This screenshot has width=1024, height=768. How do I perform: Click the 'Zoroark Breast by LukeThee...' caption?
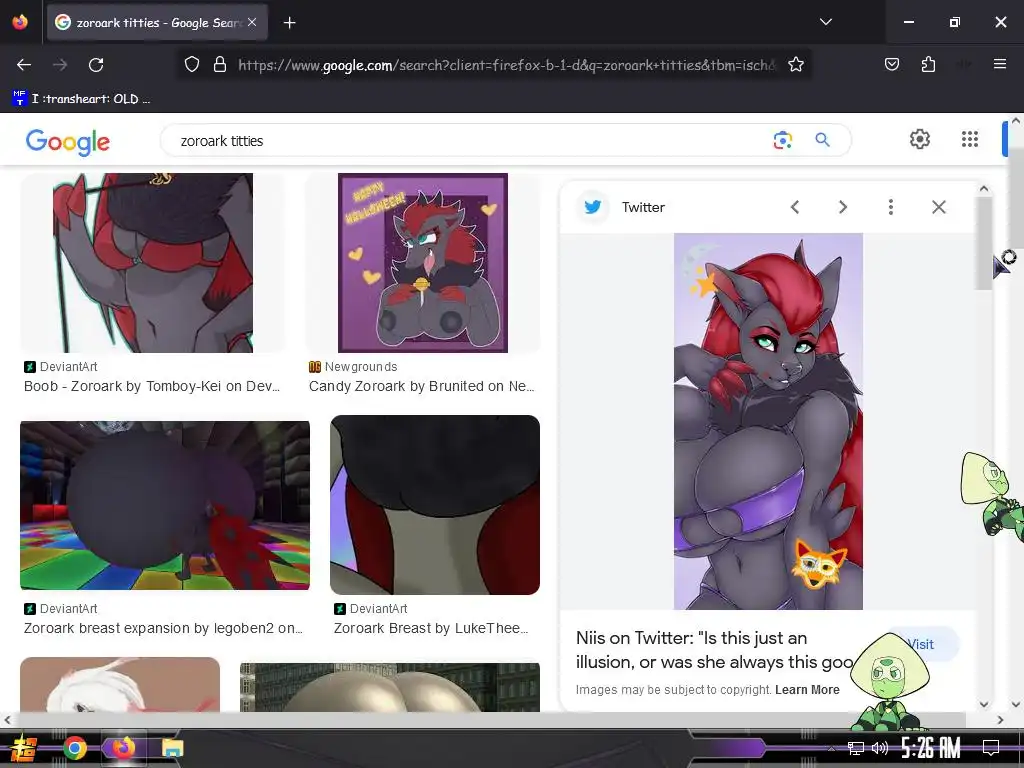tap(431, 628)
